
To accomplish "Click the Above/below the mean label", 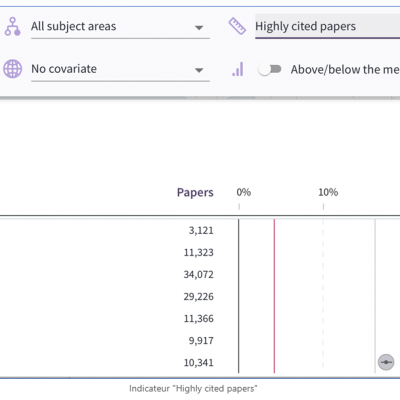I will (345, 69).
